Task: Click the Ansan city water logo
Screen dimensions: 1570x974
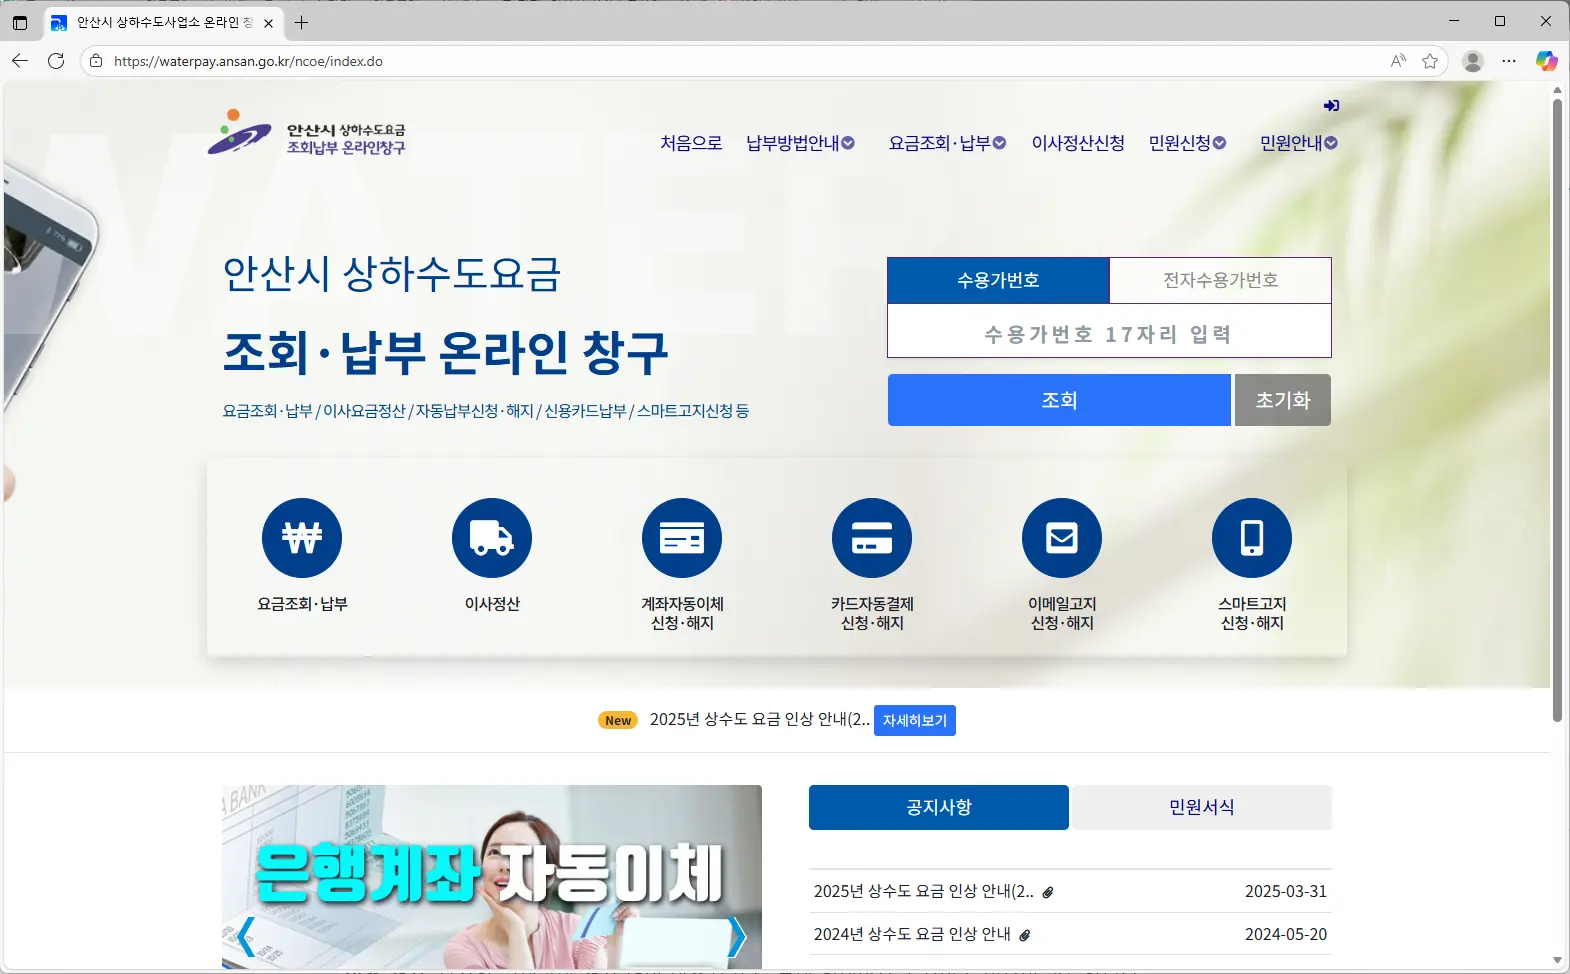Action: pyautogui.click(x=307, y=133)
